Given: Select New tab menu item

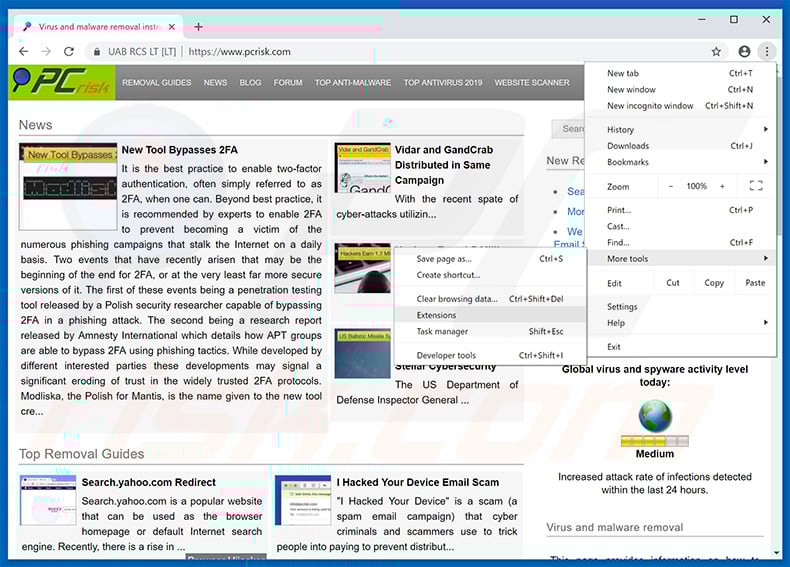Looking at the screenshot, I should 680,73.
